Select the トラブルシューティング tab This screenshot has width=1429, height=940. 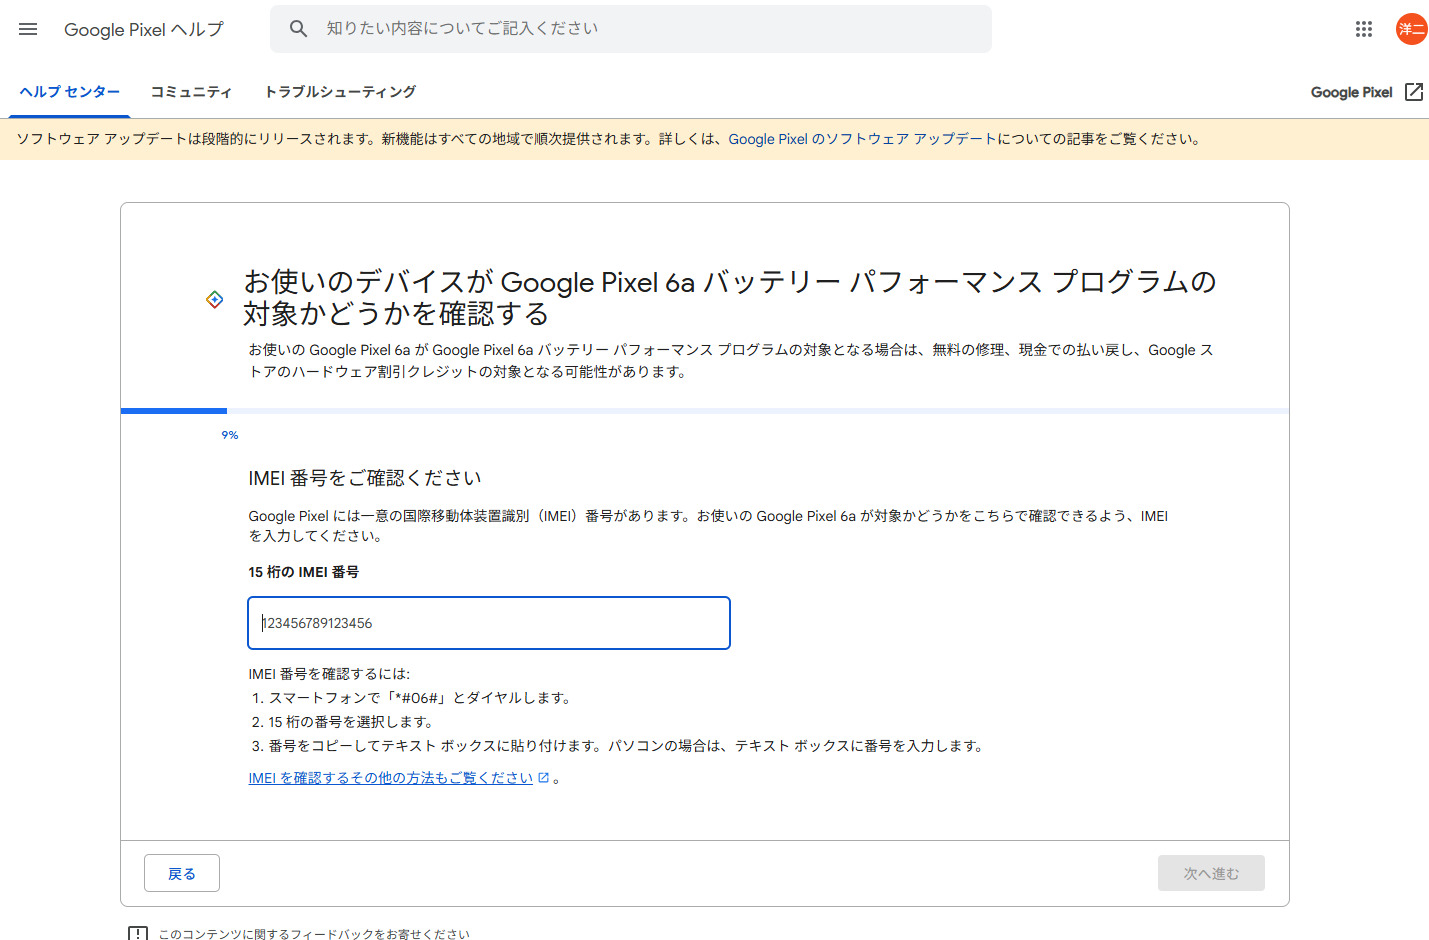coord(340,92)
